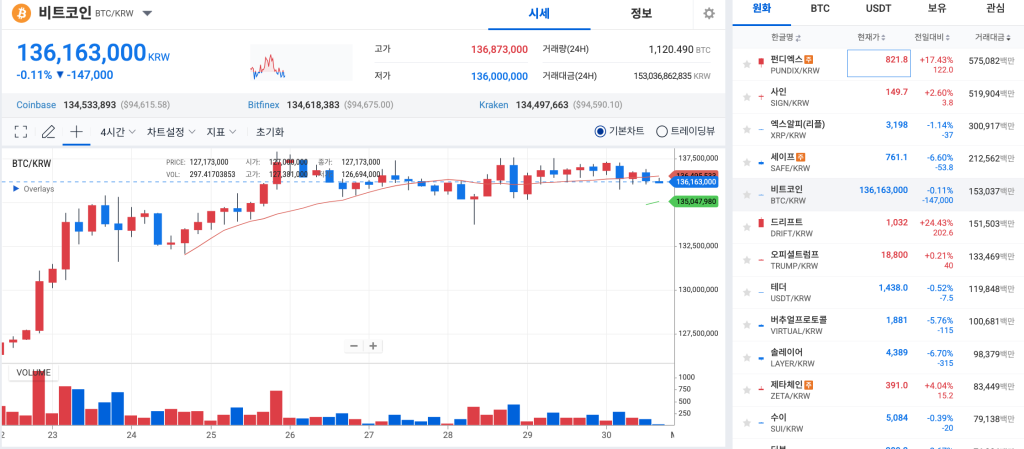Star ZETA/KRW as favorite
This screenshot has height=449, width=1024.
click(x=746, y=390)
